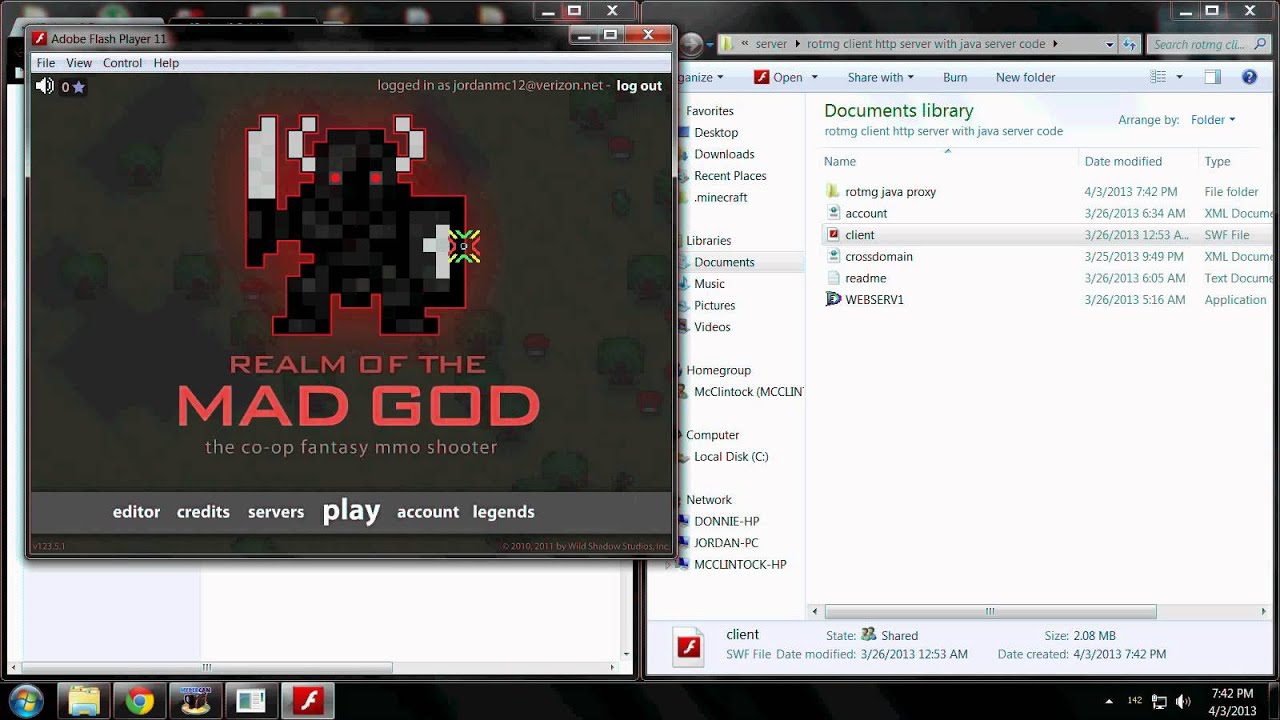1280x720 pixels.
Task: Click the Flash Player title bar icon
Action: (x=40, y=39)
